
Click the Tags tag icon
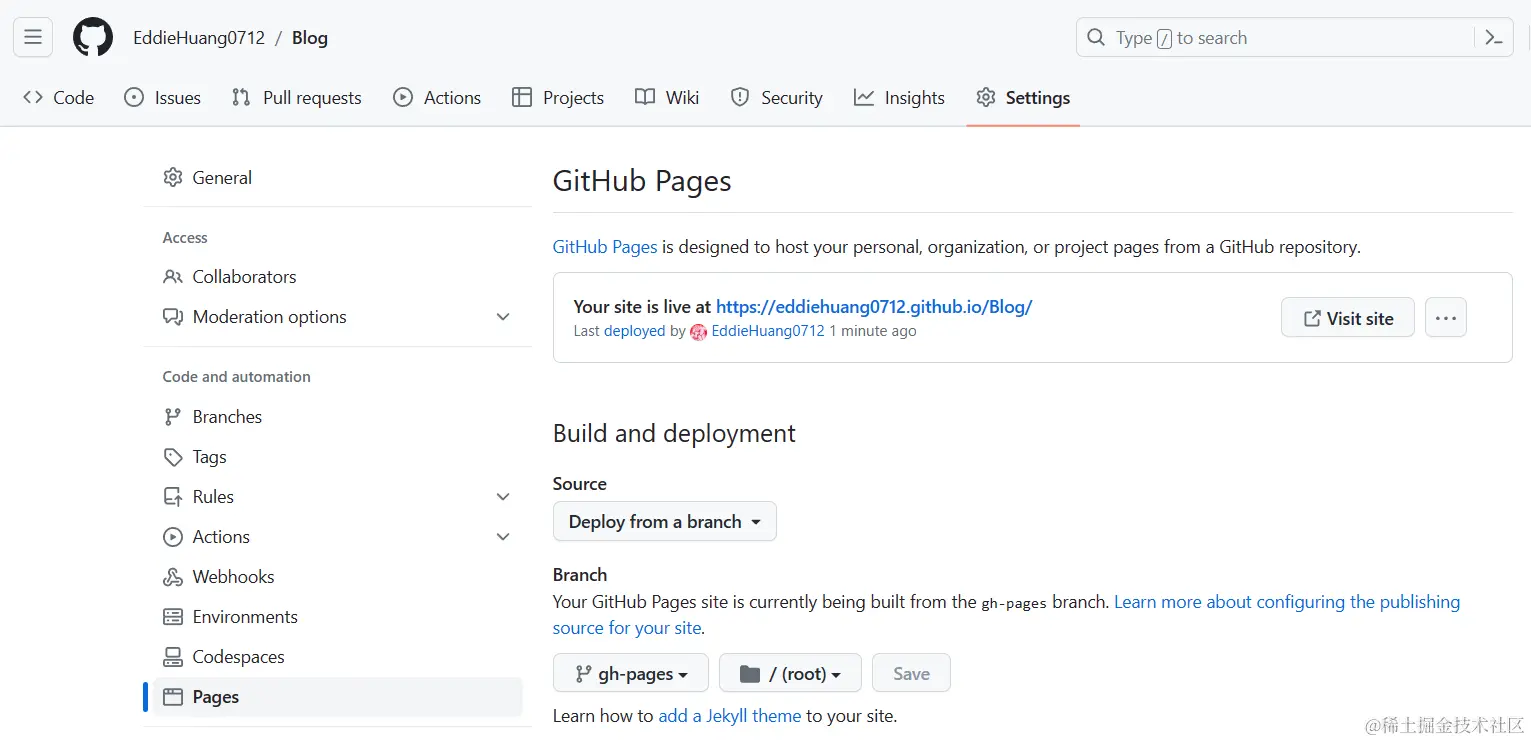173,457
